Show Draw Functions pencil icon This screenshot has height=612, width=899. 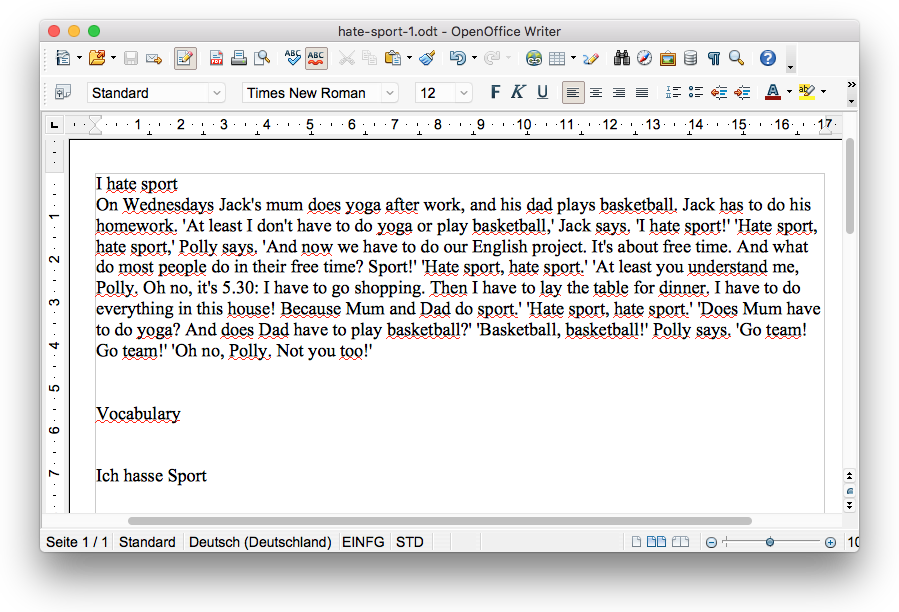[591, 58]
